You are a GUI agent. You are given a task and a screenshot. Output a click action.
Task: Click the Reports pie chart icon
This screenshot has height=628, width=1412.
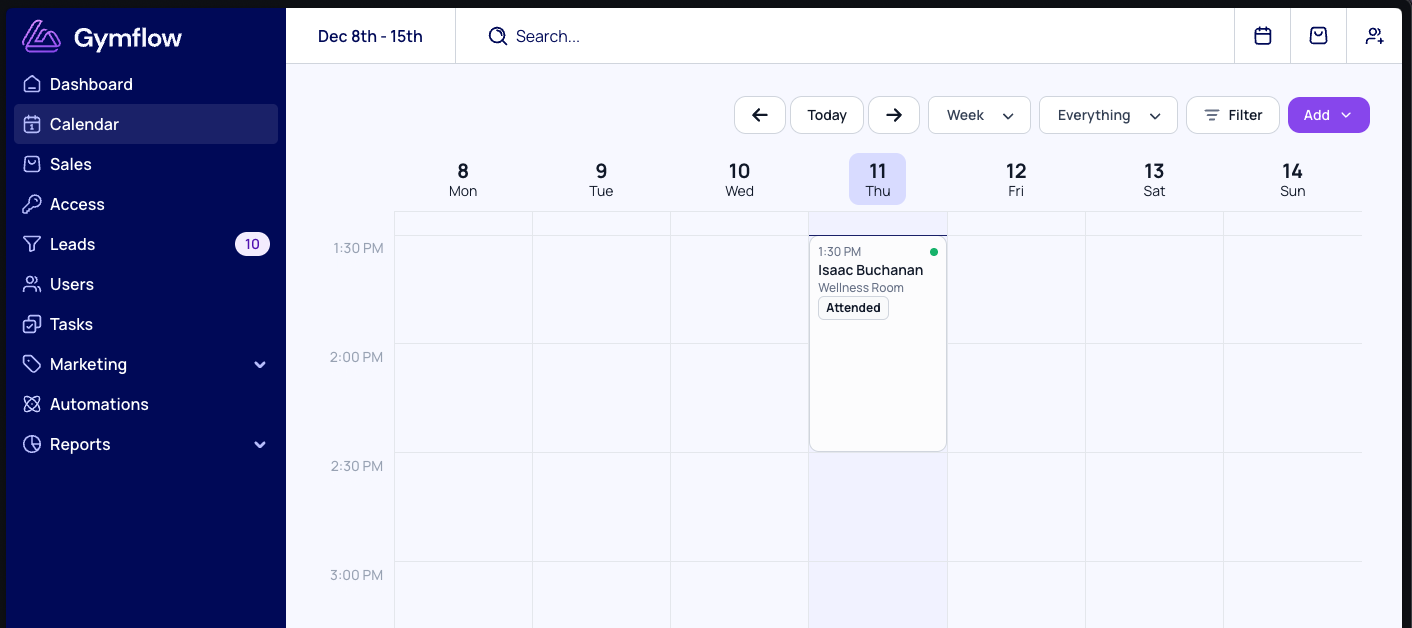32,444
